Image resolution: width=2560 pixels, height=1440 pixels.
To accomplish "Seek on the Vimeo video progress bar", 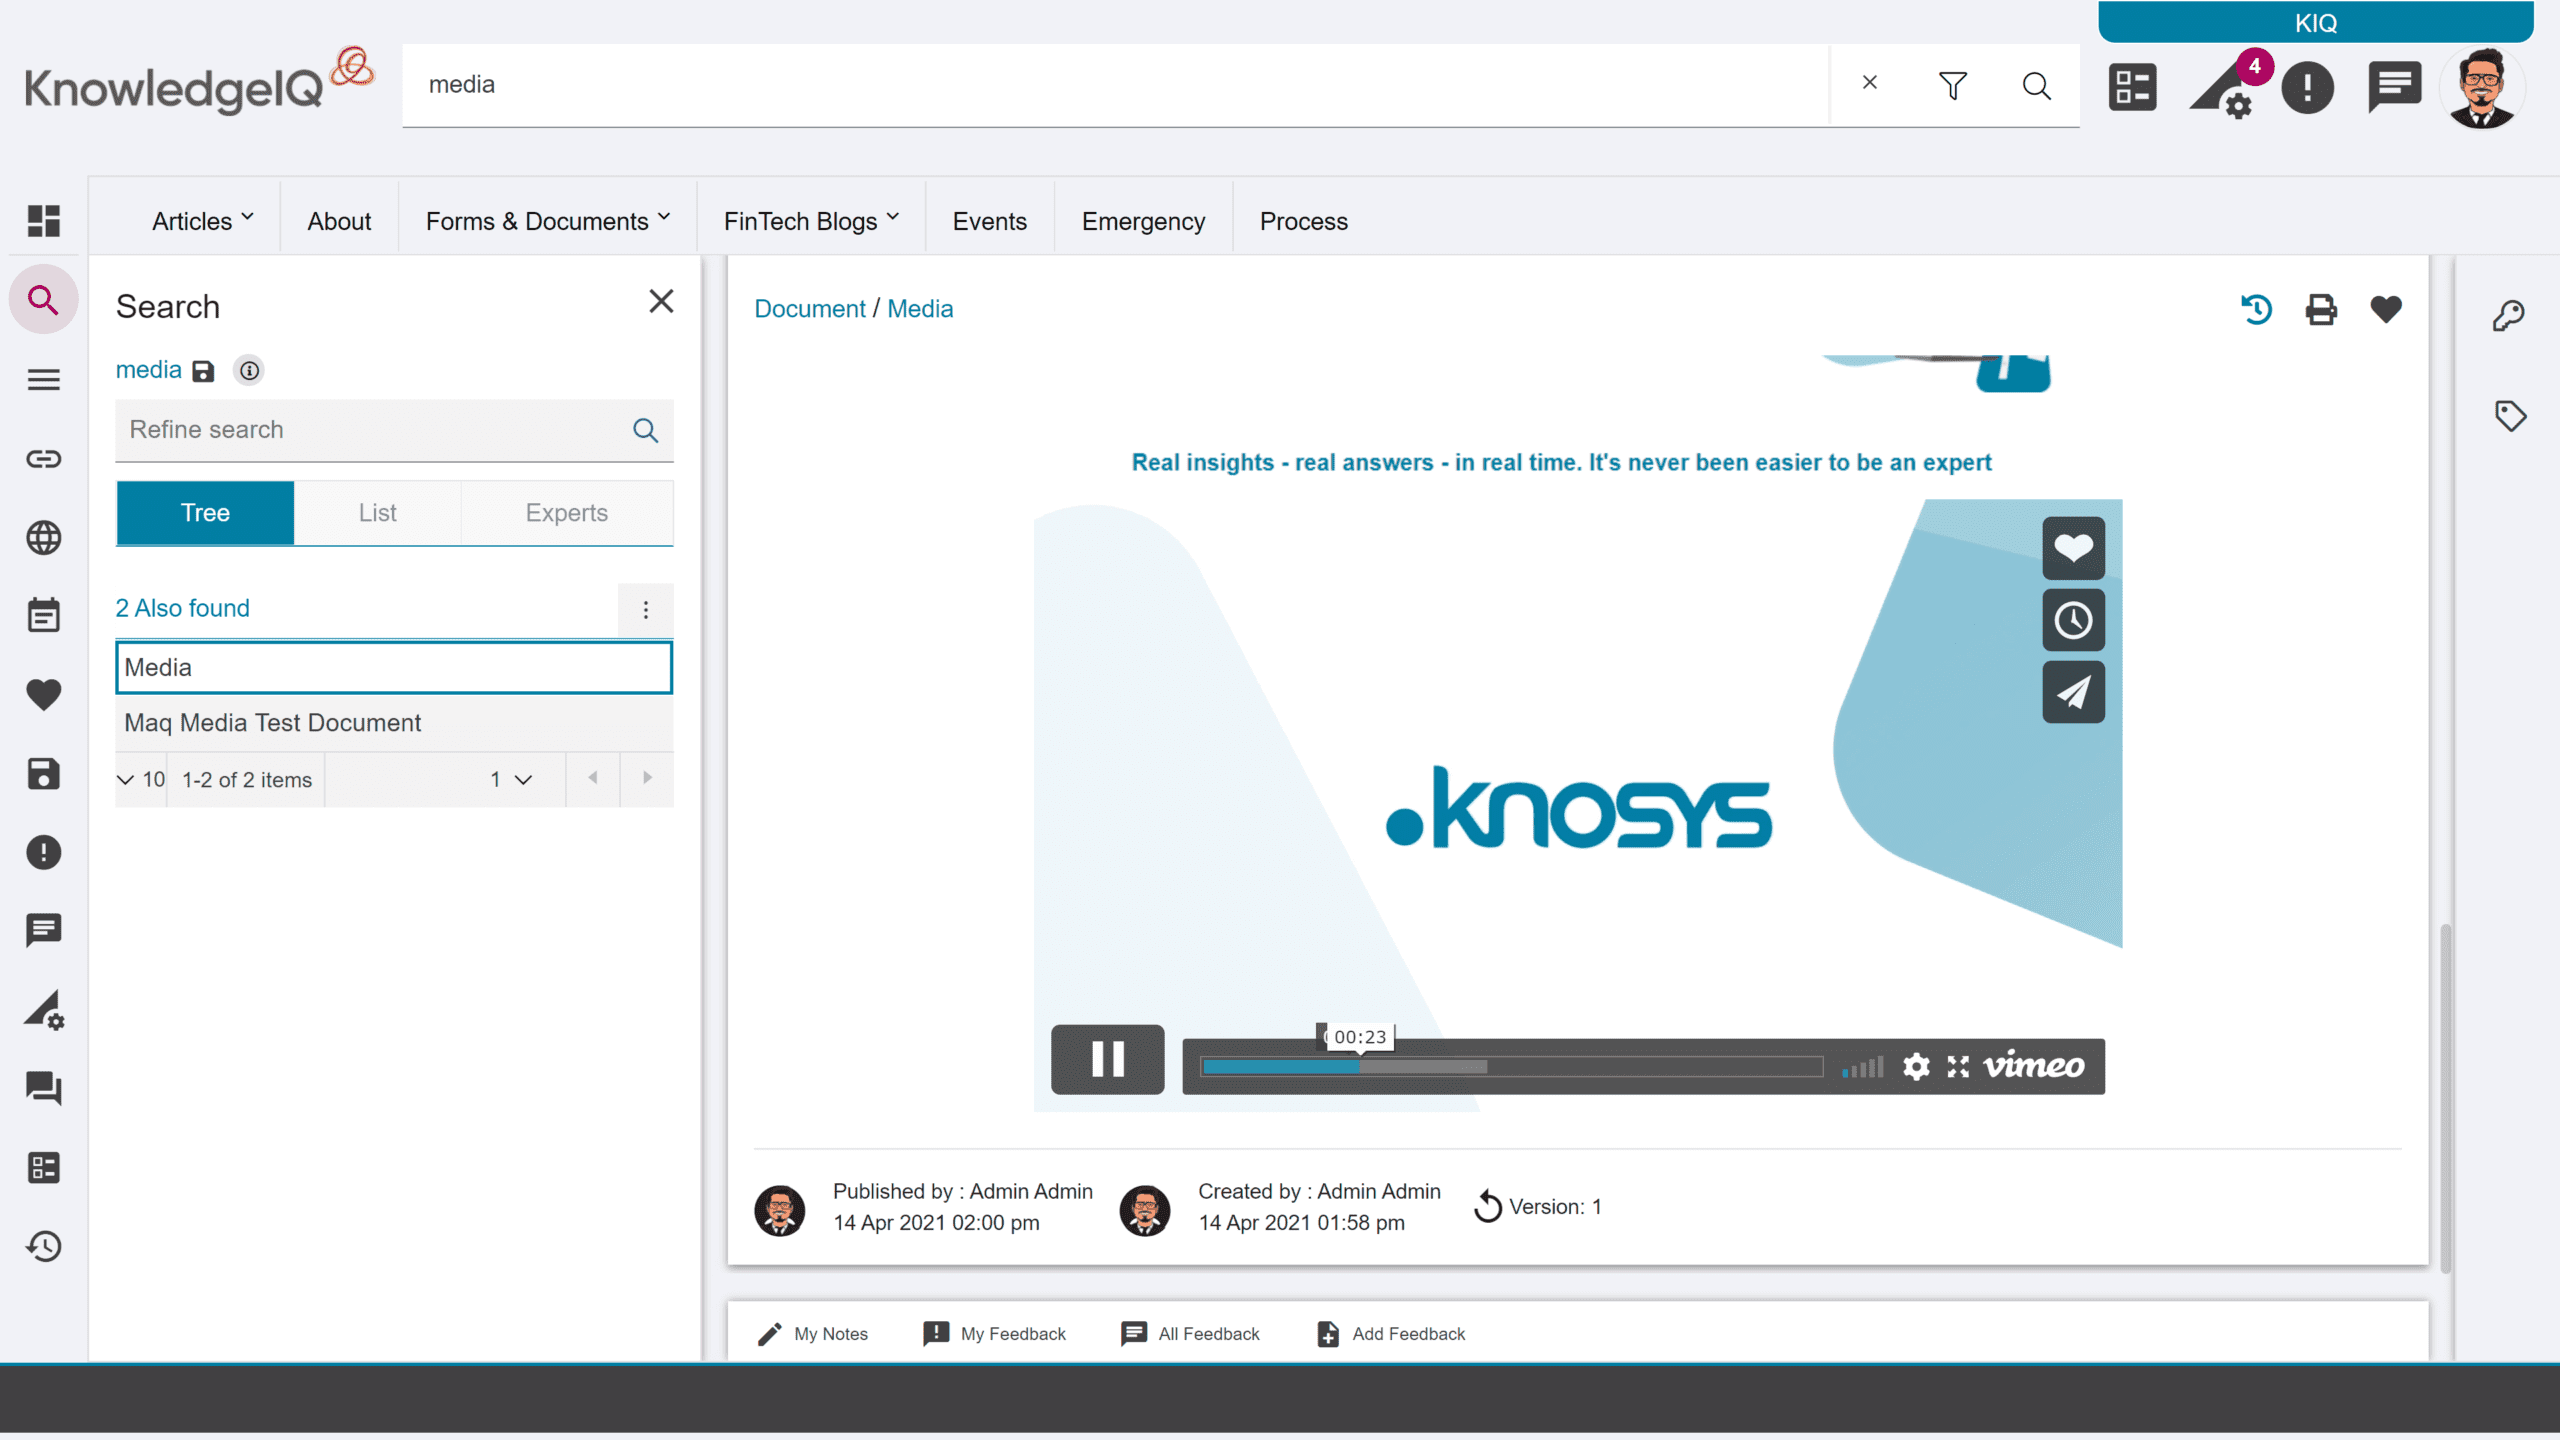I will [1512, 1067].
